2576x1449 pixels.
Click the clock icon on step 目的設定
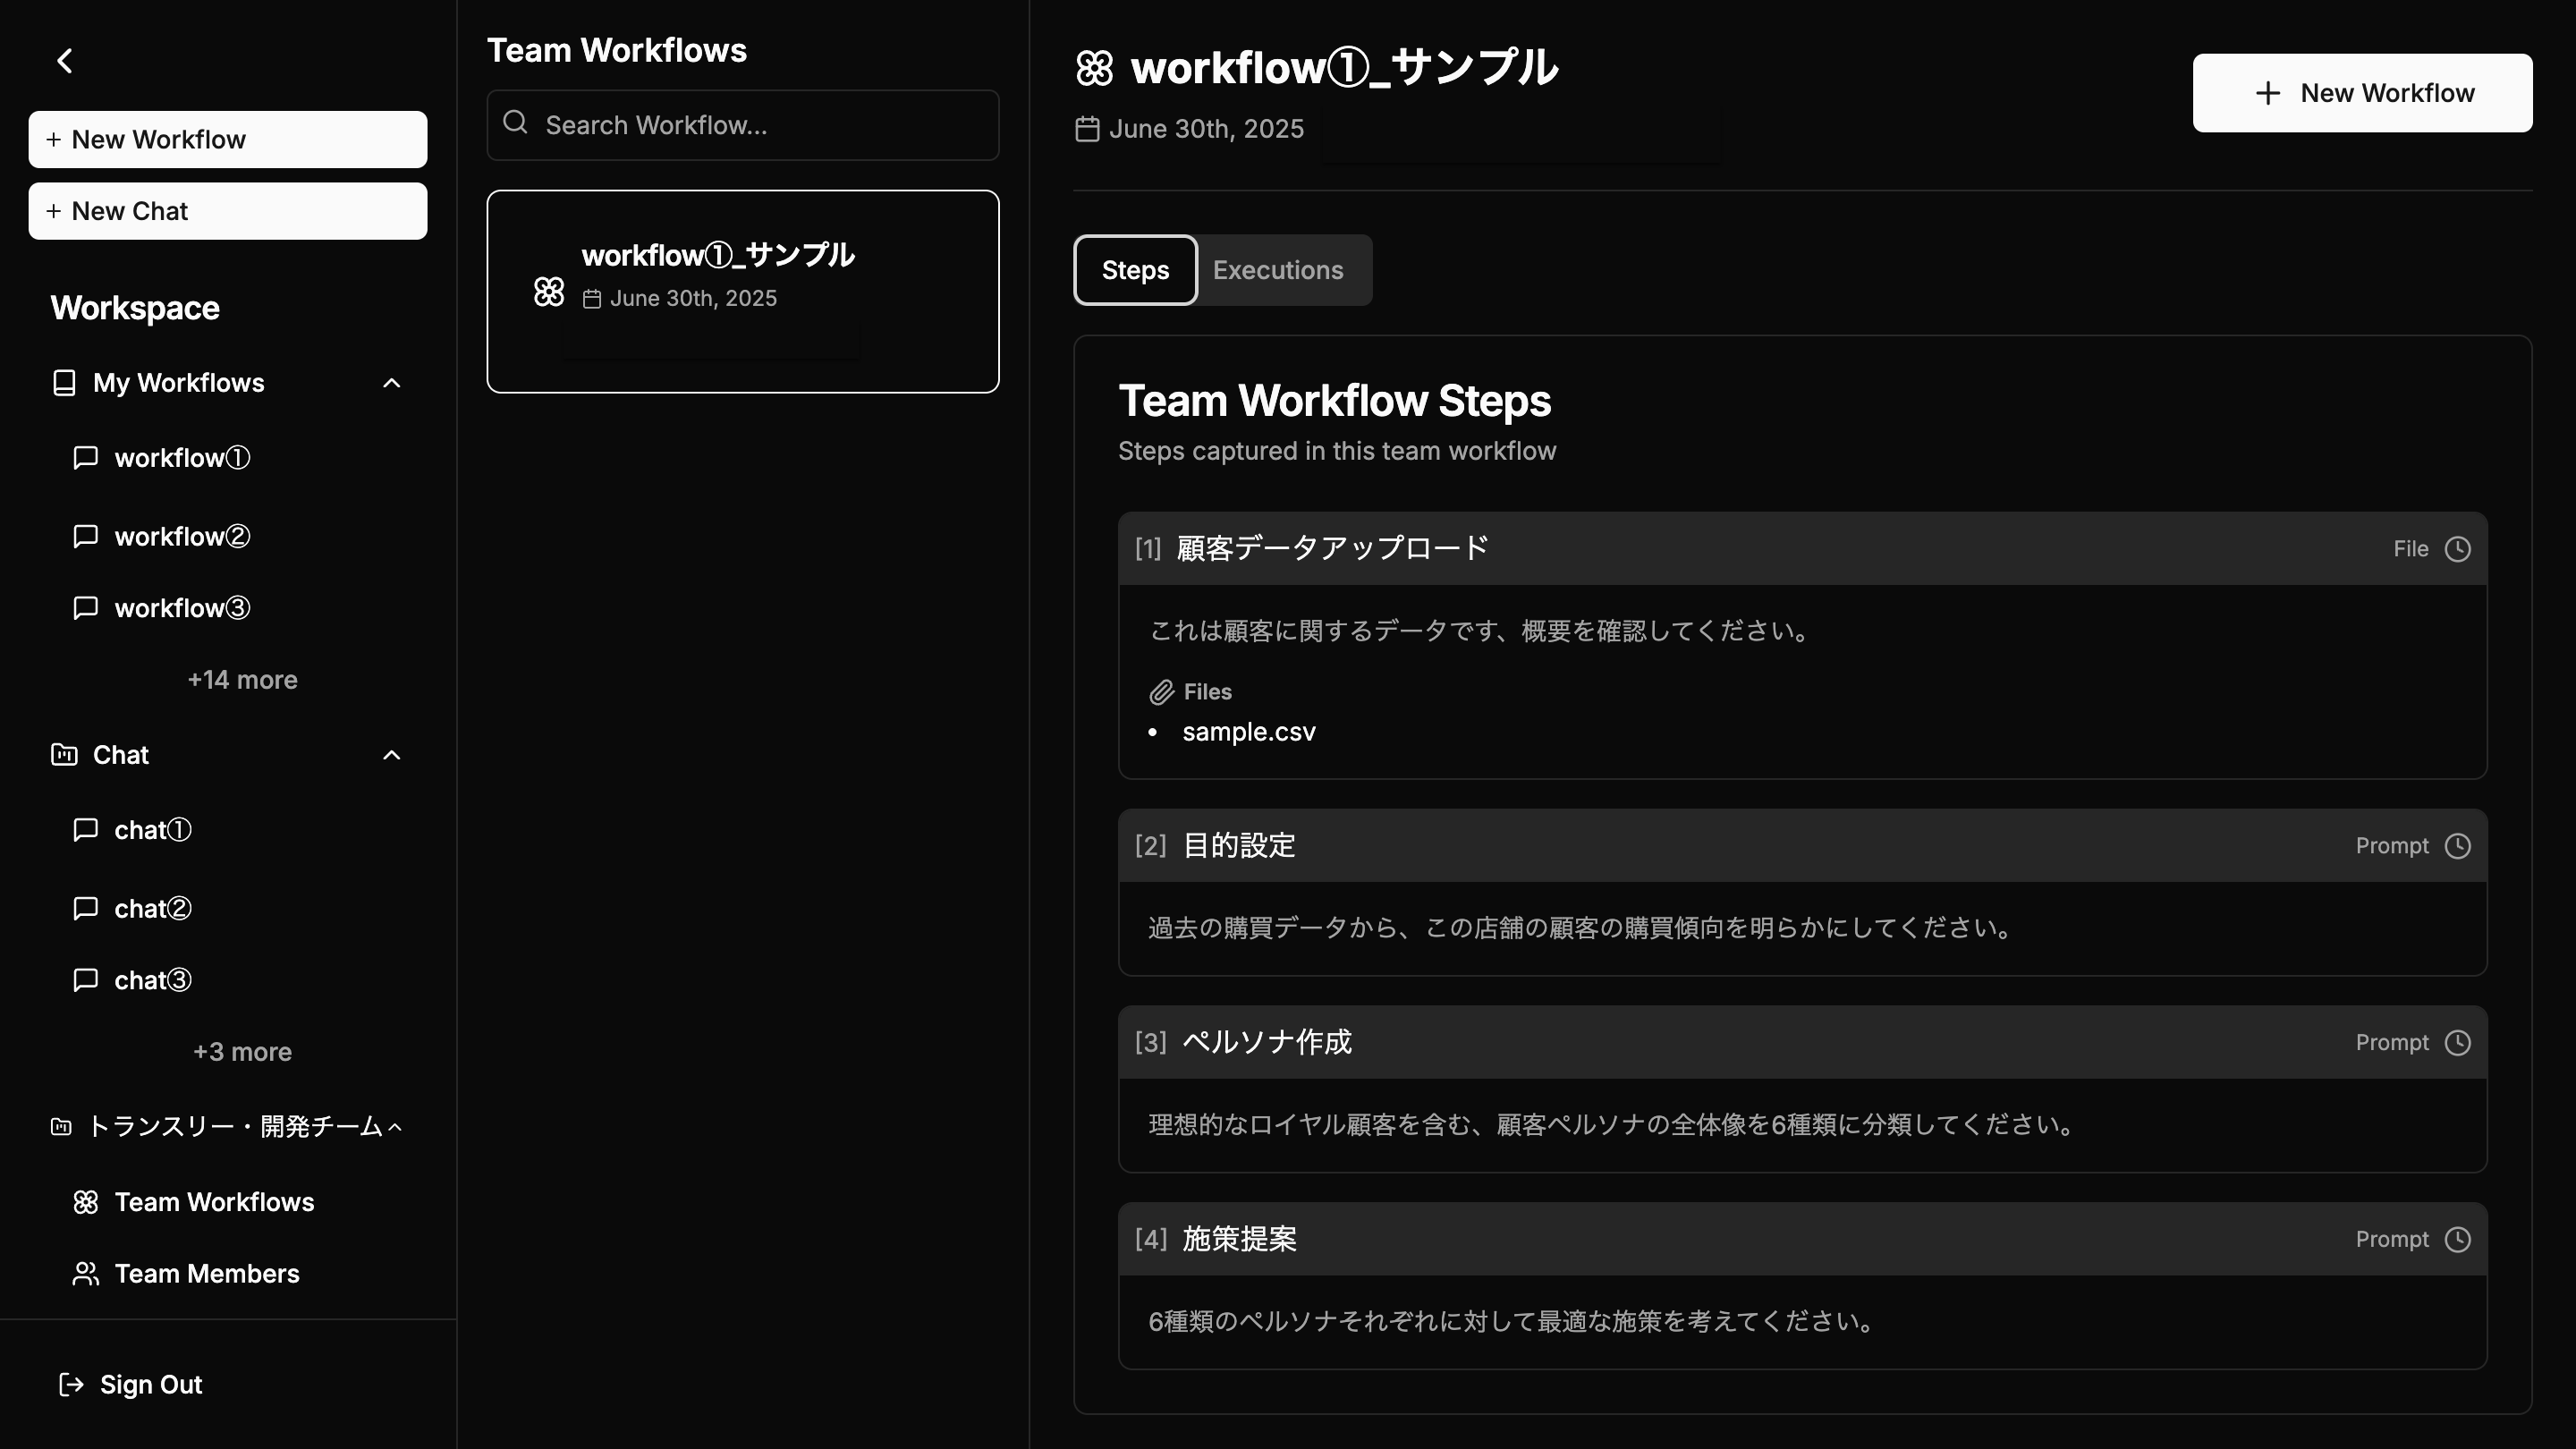pyautogui.click(x=2458, y=846)
